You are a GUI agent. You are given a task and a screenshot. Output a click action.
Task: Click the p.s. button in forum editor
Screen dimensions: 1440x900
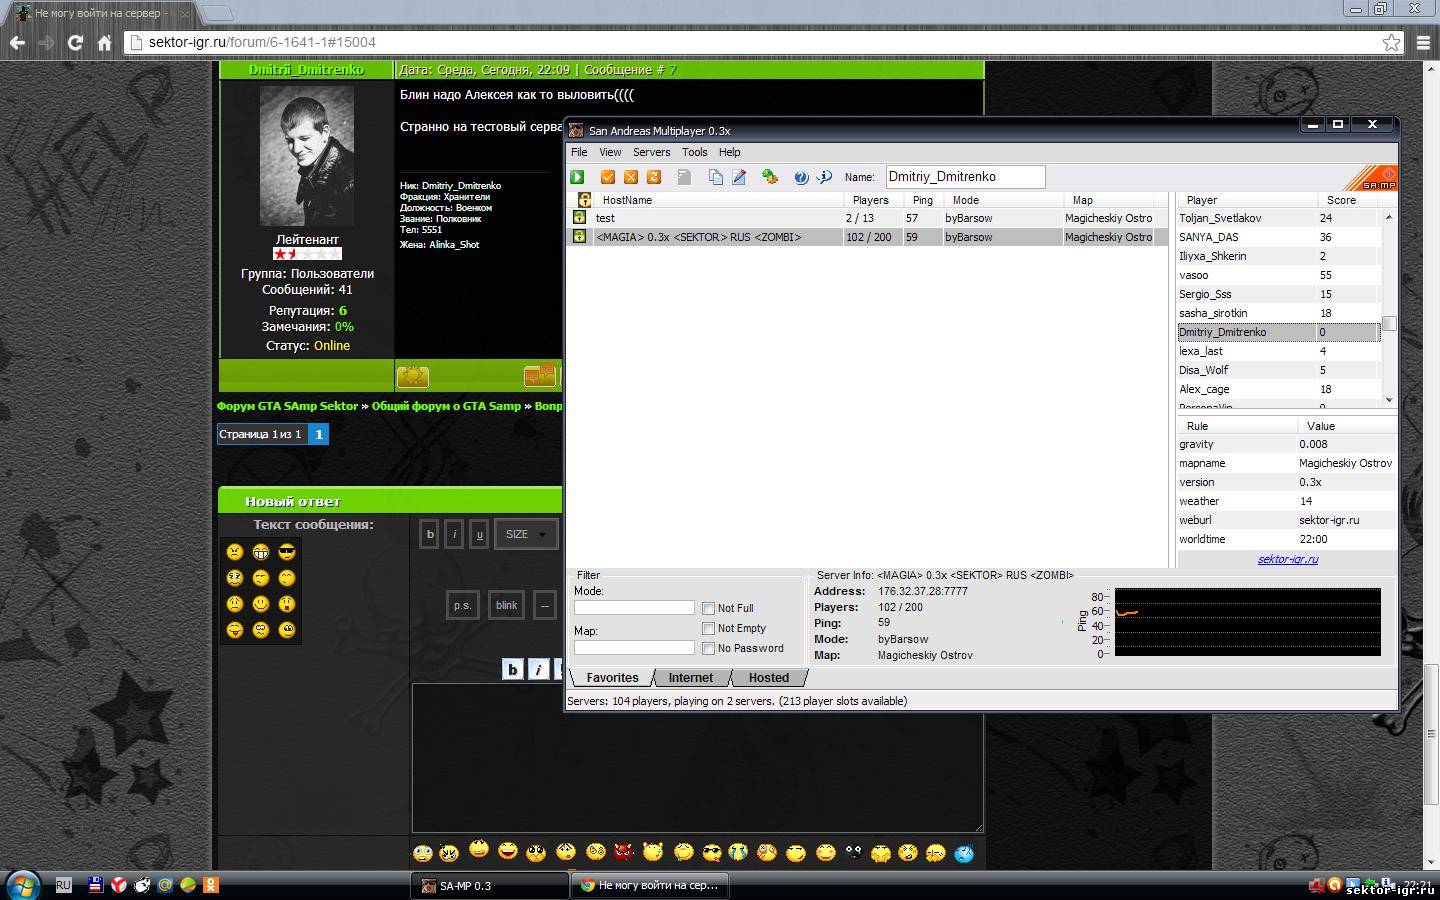coord(462,605)
